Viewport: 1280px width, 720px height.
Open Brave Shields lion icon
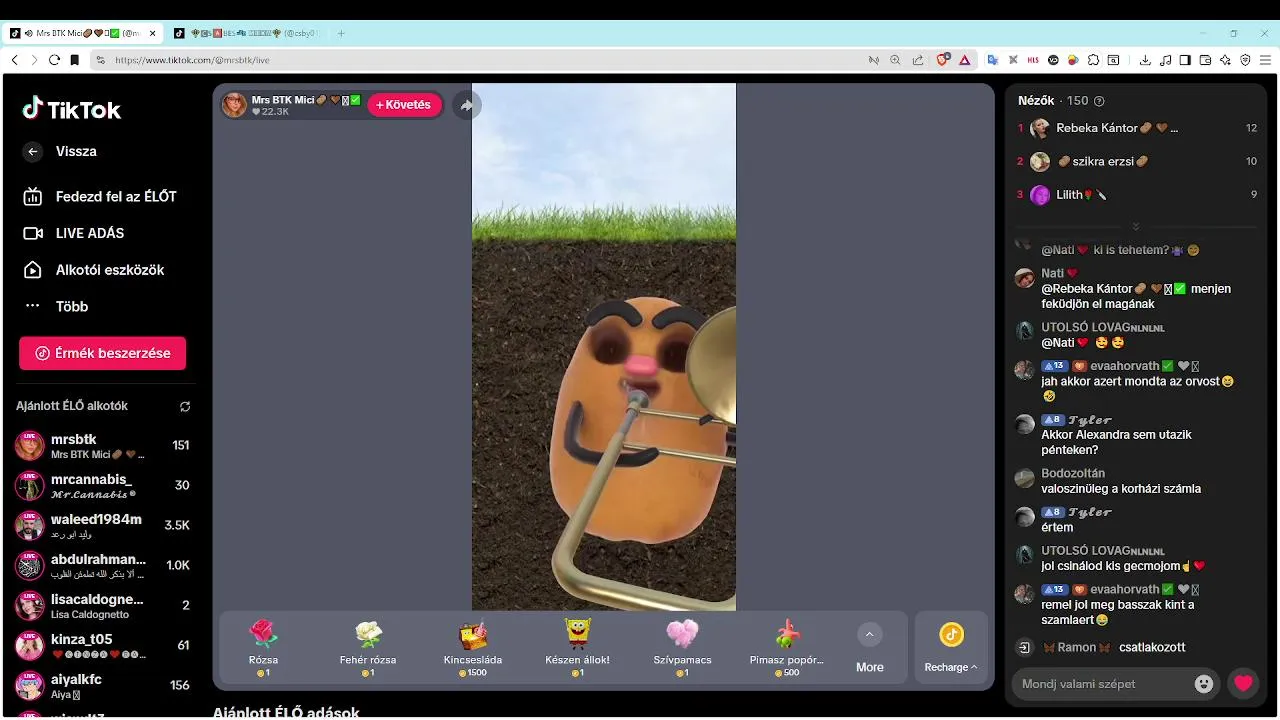coord(942,60)
